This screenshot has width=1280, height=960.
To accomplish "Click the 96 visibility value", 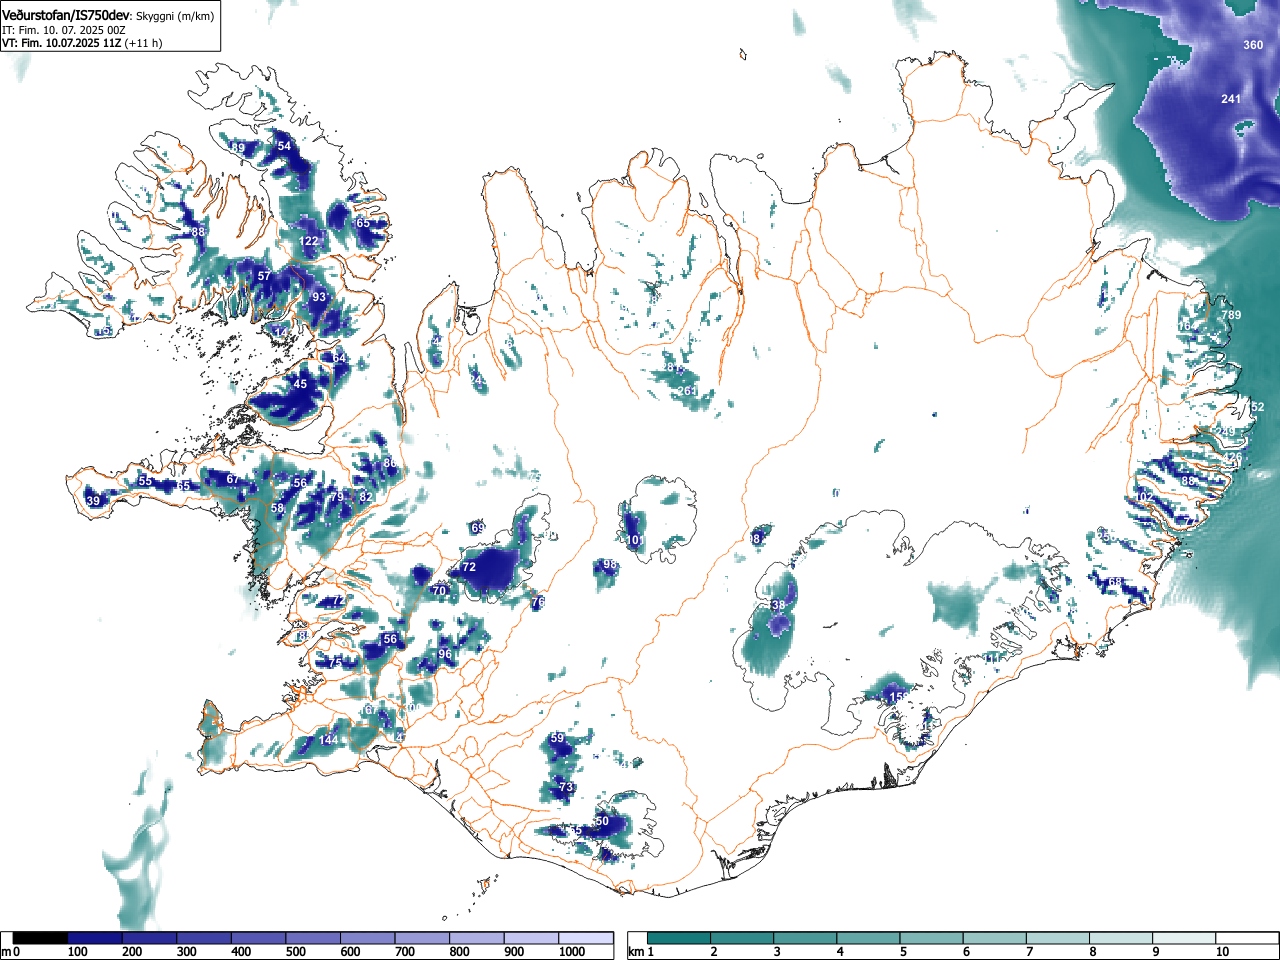I will 445,654.
